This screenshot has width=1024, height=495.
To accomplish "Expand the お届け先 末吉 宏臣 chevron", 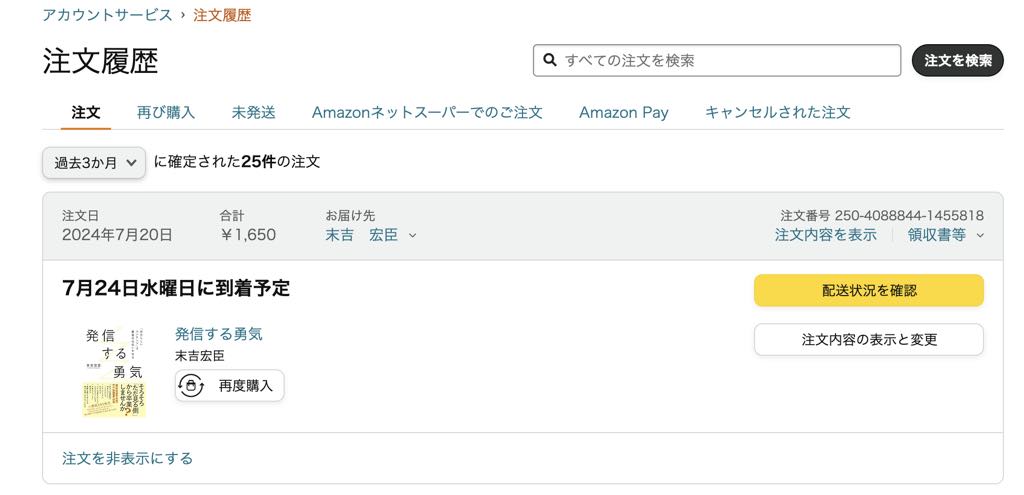I will (x=412, y=236).
